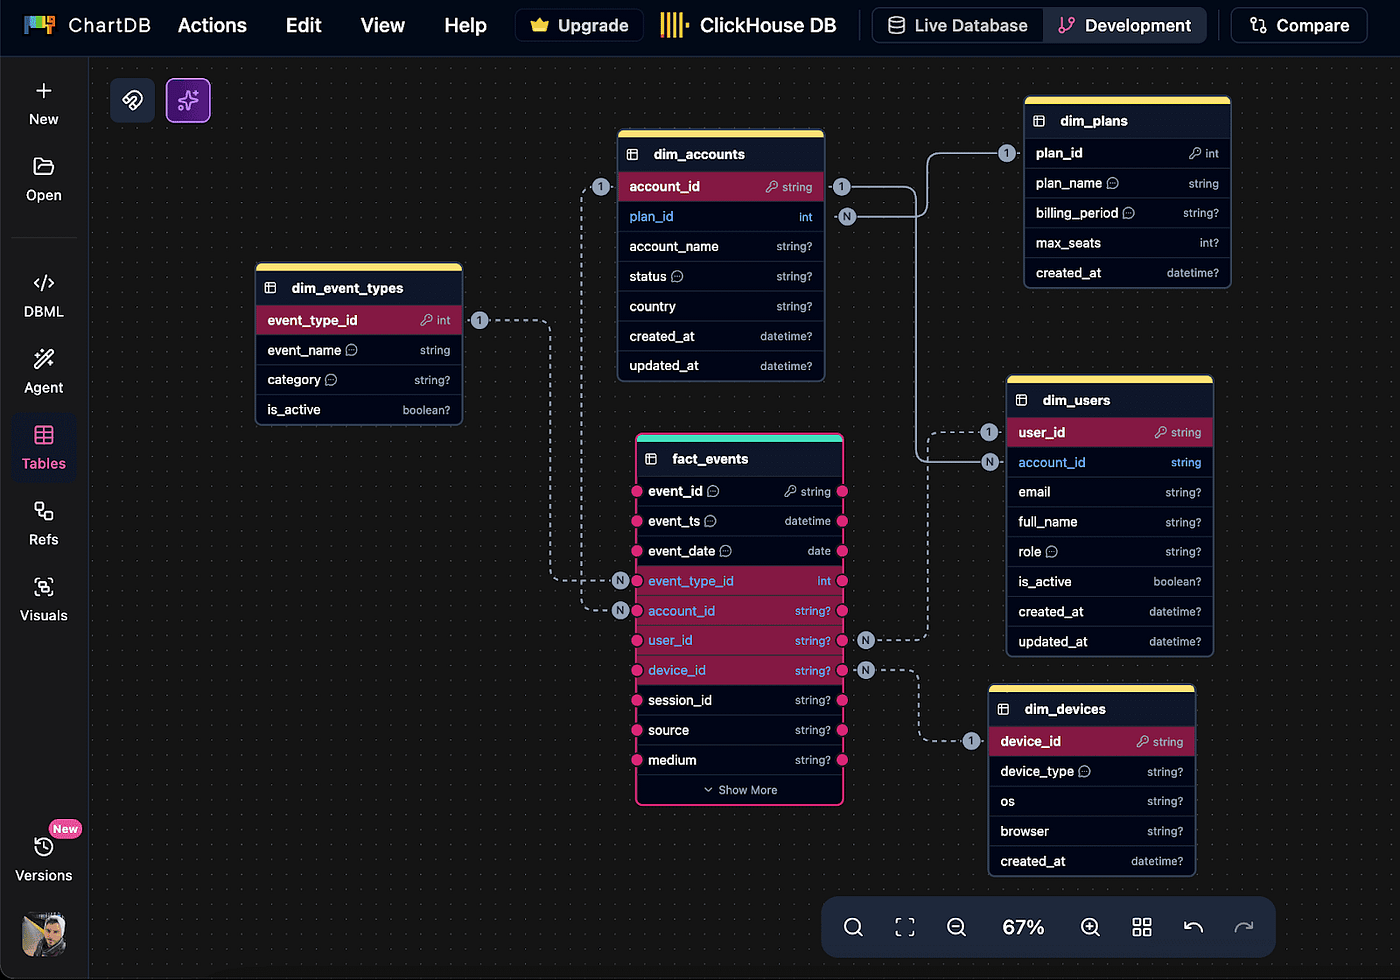Click the Compare button
Image resolution: width=1400 pixels, height=980 pixels.
pos(1299,25)
